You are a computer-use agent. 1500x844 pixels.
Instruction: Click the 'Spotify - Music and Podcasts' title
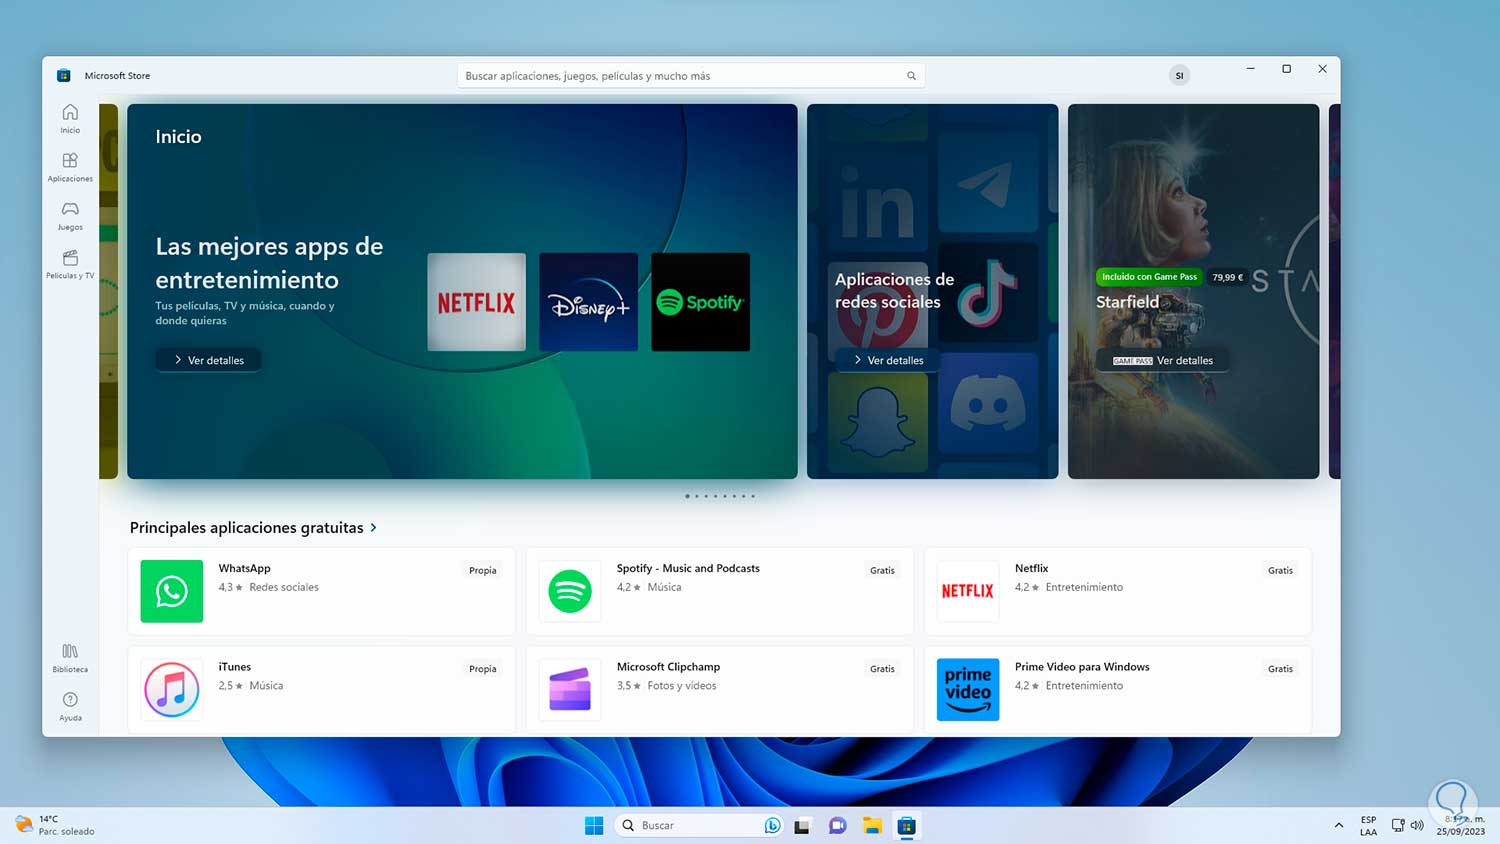click(688, 568)
